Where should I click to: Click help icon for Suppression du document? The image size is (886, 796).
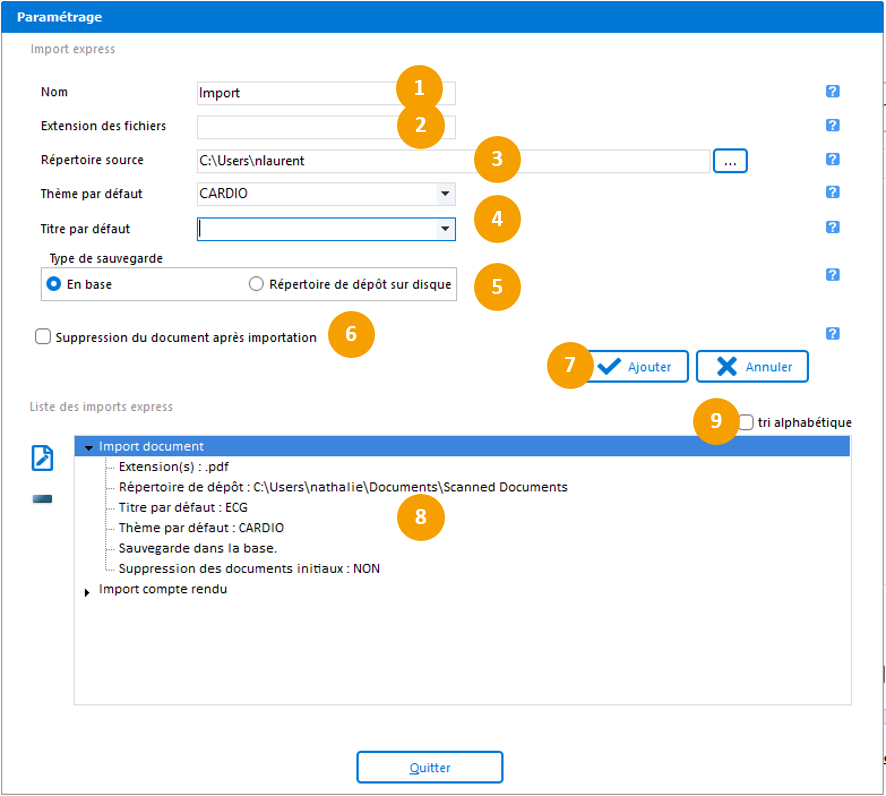(832, 334)
